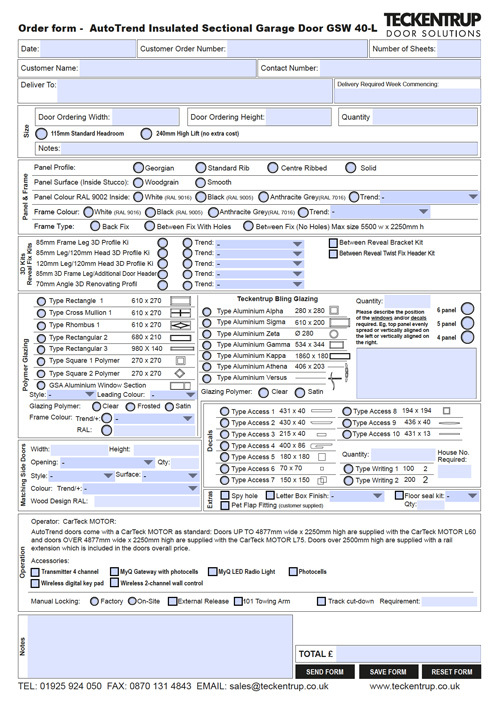Select Type Aluminium Alpha glazing
500x708 pixels.
(207, 312)
